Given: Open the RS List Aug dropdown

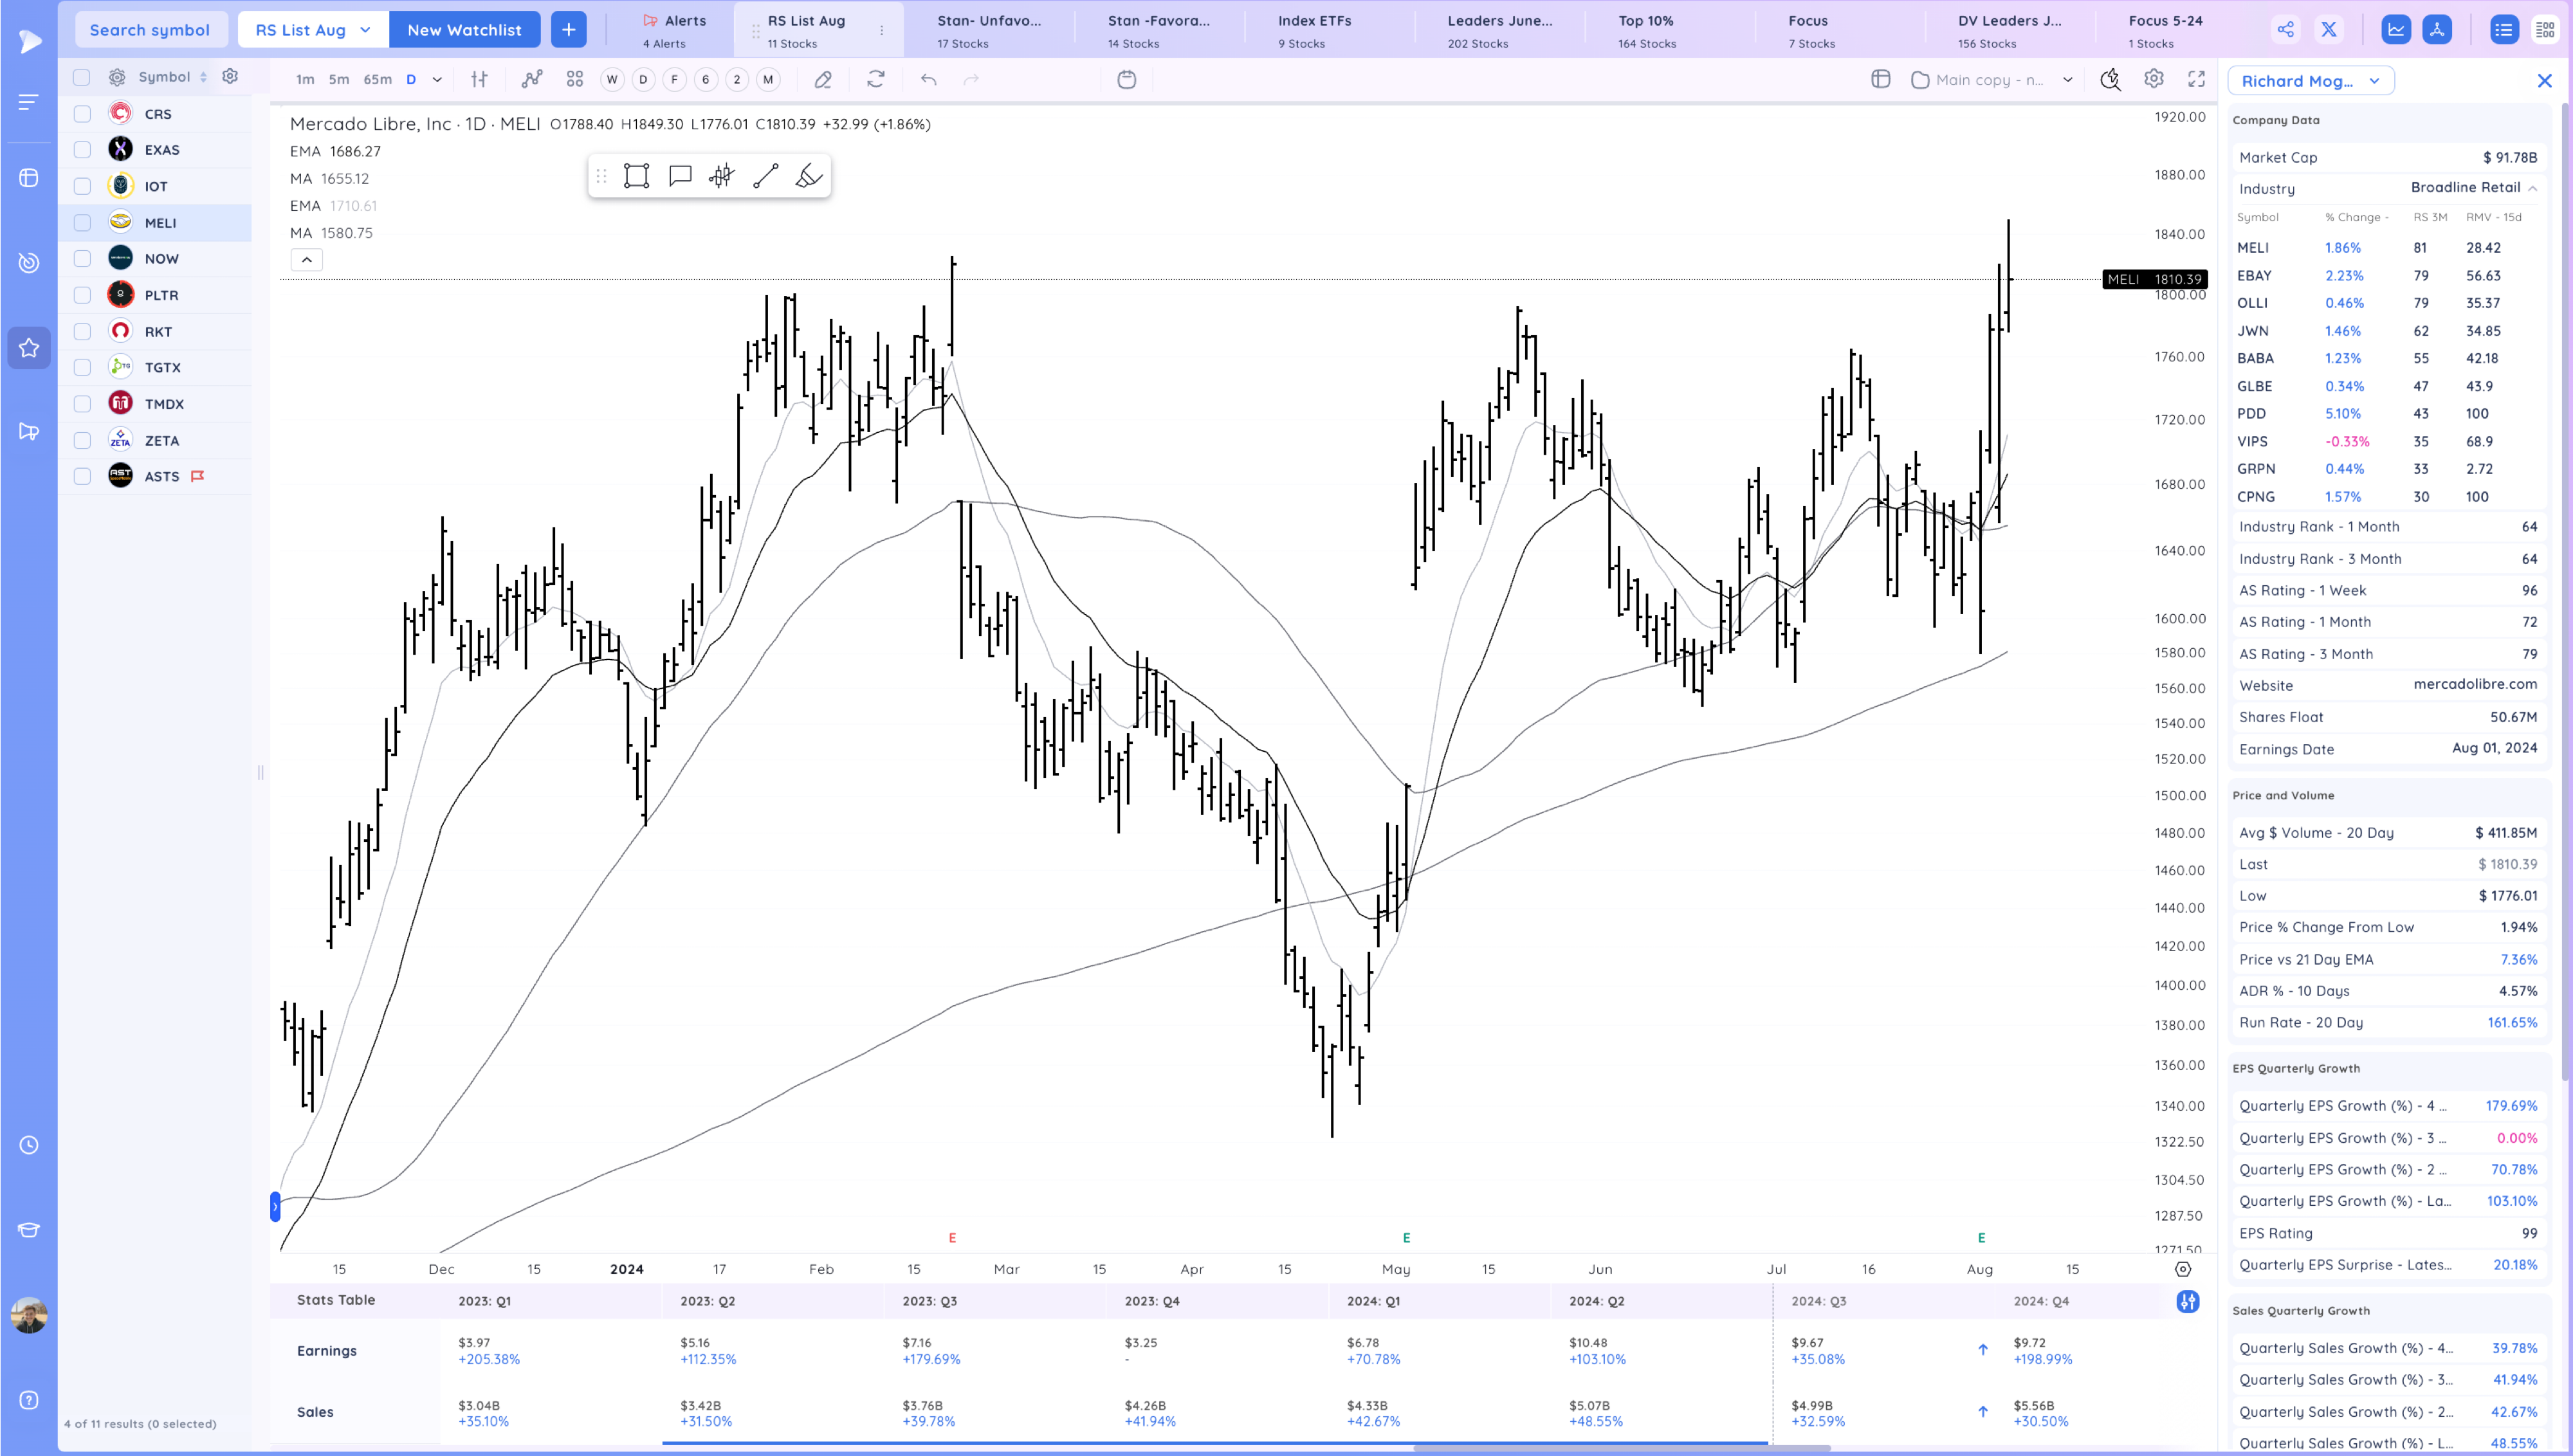Looking at the screenshot, I should coord(313,29).
